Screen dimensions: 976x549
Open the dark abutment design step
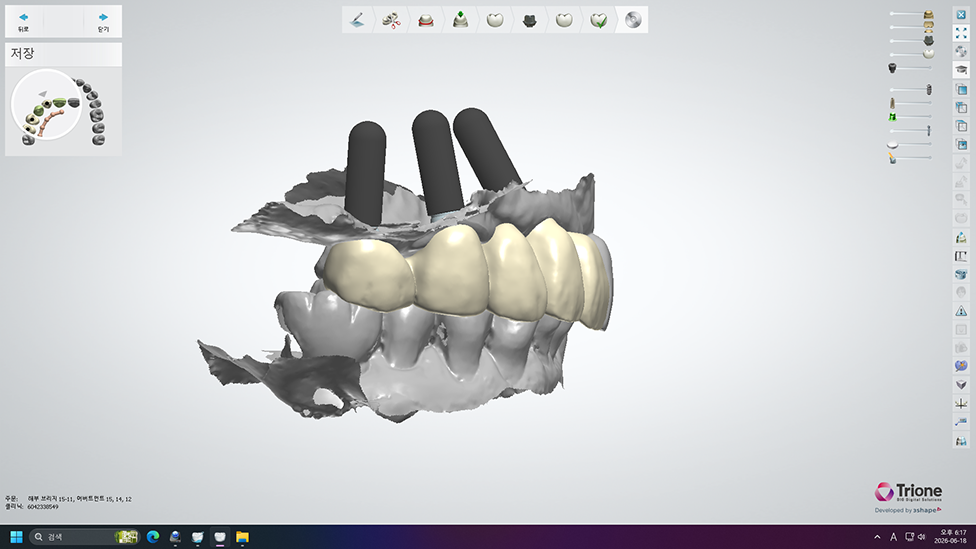(x=529, y=20)
